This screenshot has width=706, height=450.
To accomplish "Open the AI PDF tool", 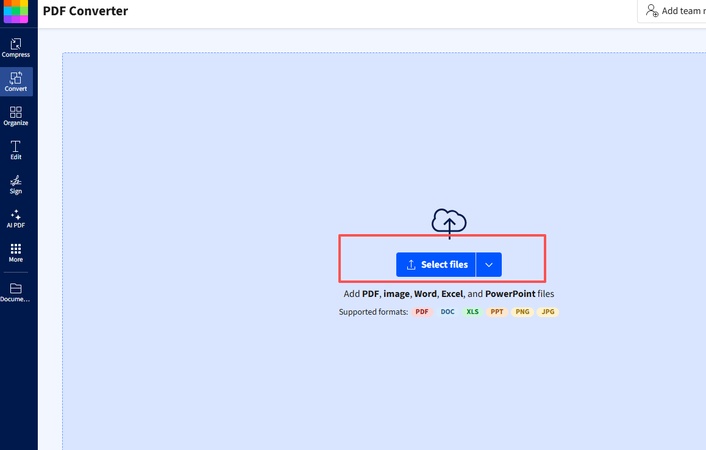I will 16,218.
